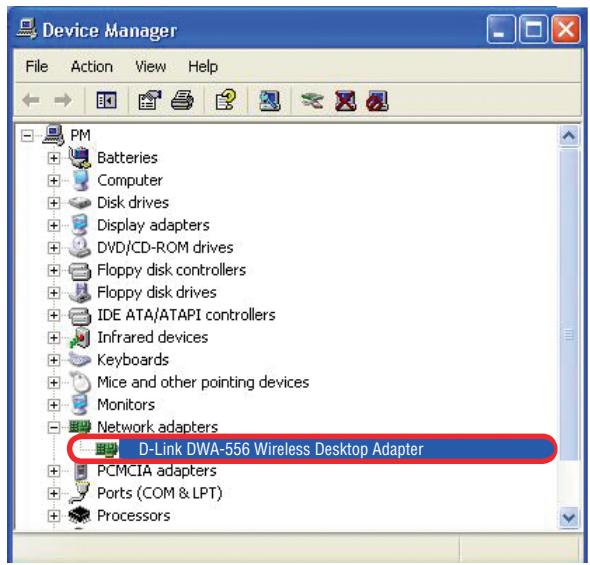590x565 pixels.
Task: Expand the Keyboards node
Action: coord(53,360)
